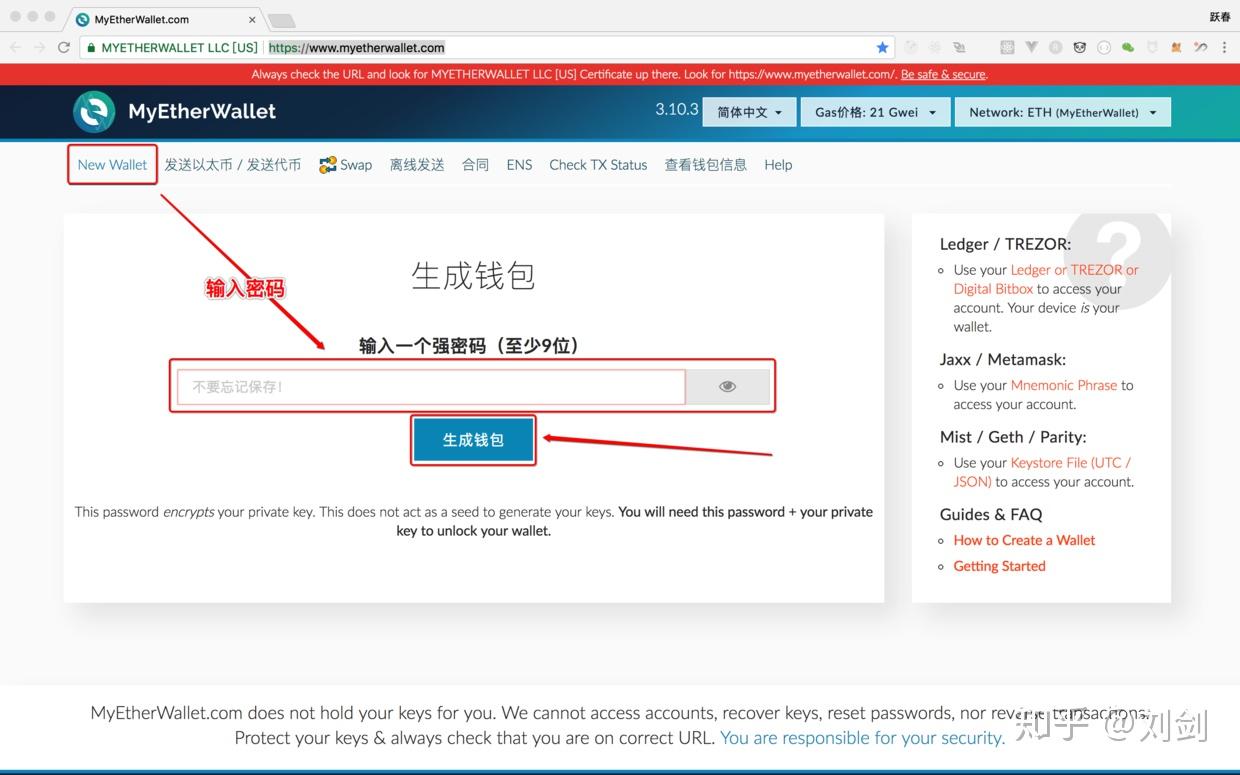This screenshot has height=775, width=1240.
Task: Open the Network: ETH selector
Action: (x=1062, y=112)
